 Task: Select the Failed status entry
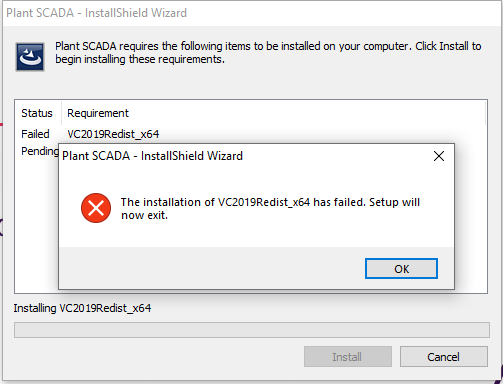35,134
